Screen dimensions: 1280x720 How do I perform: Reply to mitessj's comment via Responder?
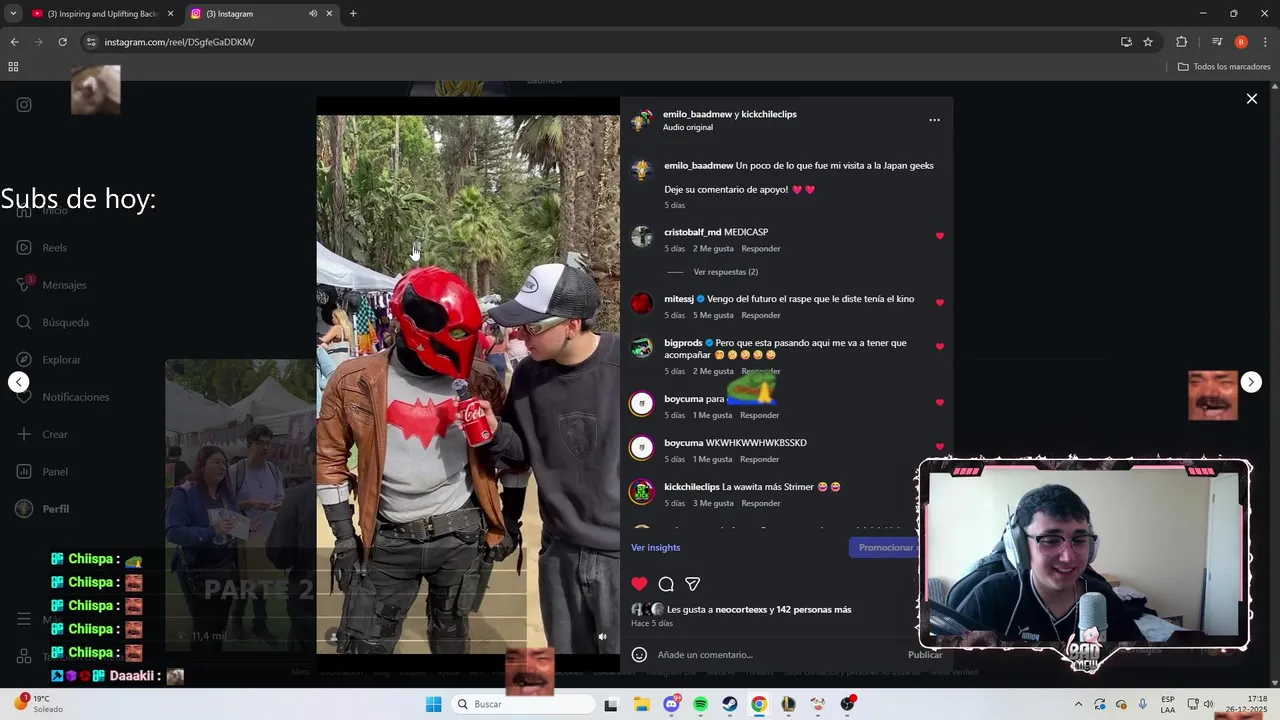761,315
